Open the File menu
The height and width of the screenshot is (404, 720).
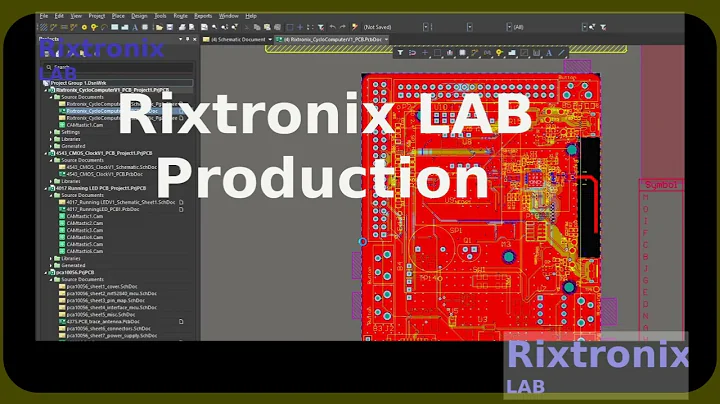[44, 16]
